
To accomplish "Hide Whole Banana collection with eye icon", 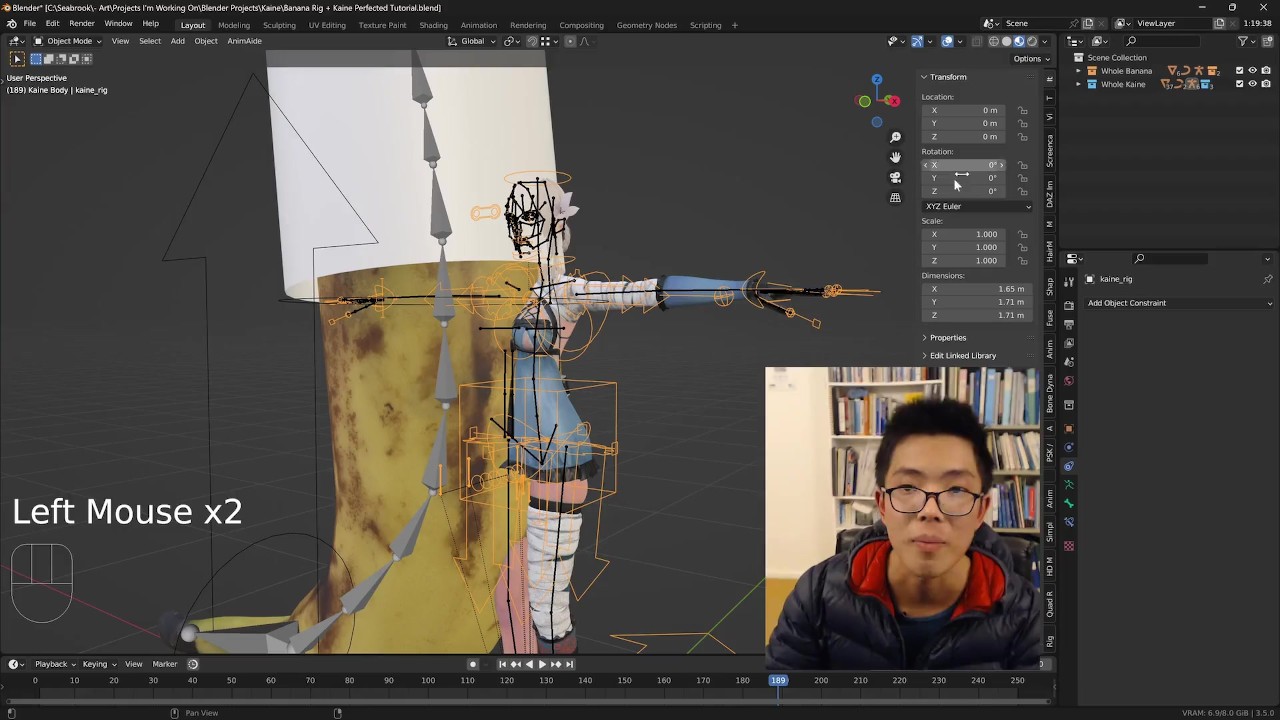I will (x=1252, y=71).
